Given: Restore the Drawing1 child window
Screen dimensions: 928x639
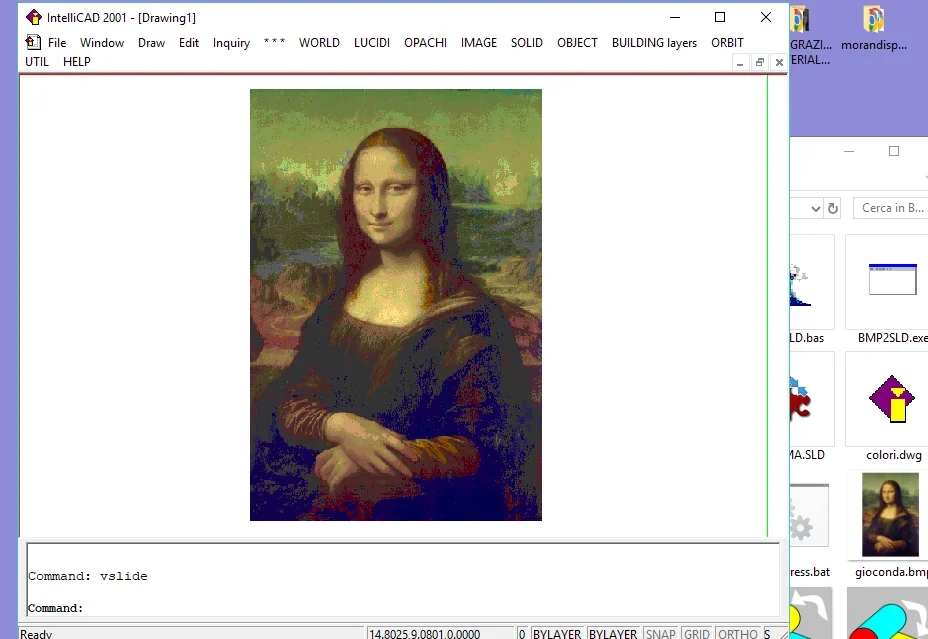Looking at the screenshot, I should pos(760,62).
